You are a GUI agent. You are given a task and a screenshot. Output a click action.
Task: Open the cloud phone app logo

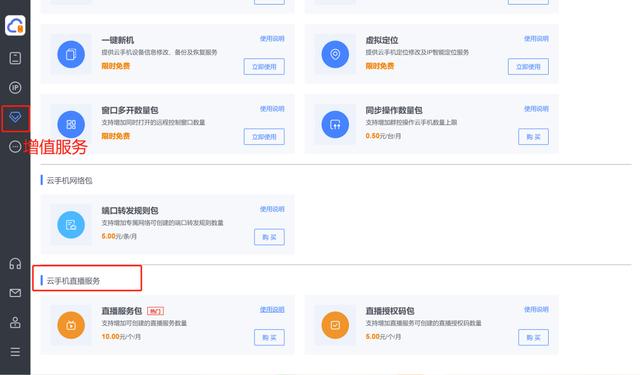pos(15,26)
